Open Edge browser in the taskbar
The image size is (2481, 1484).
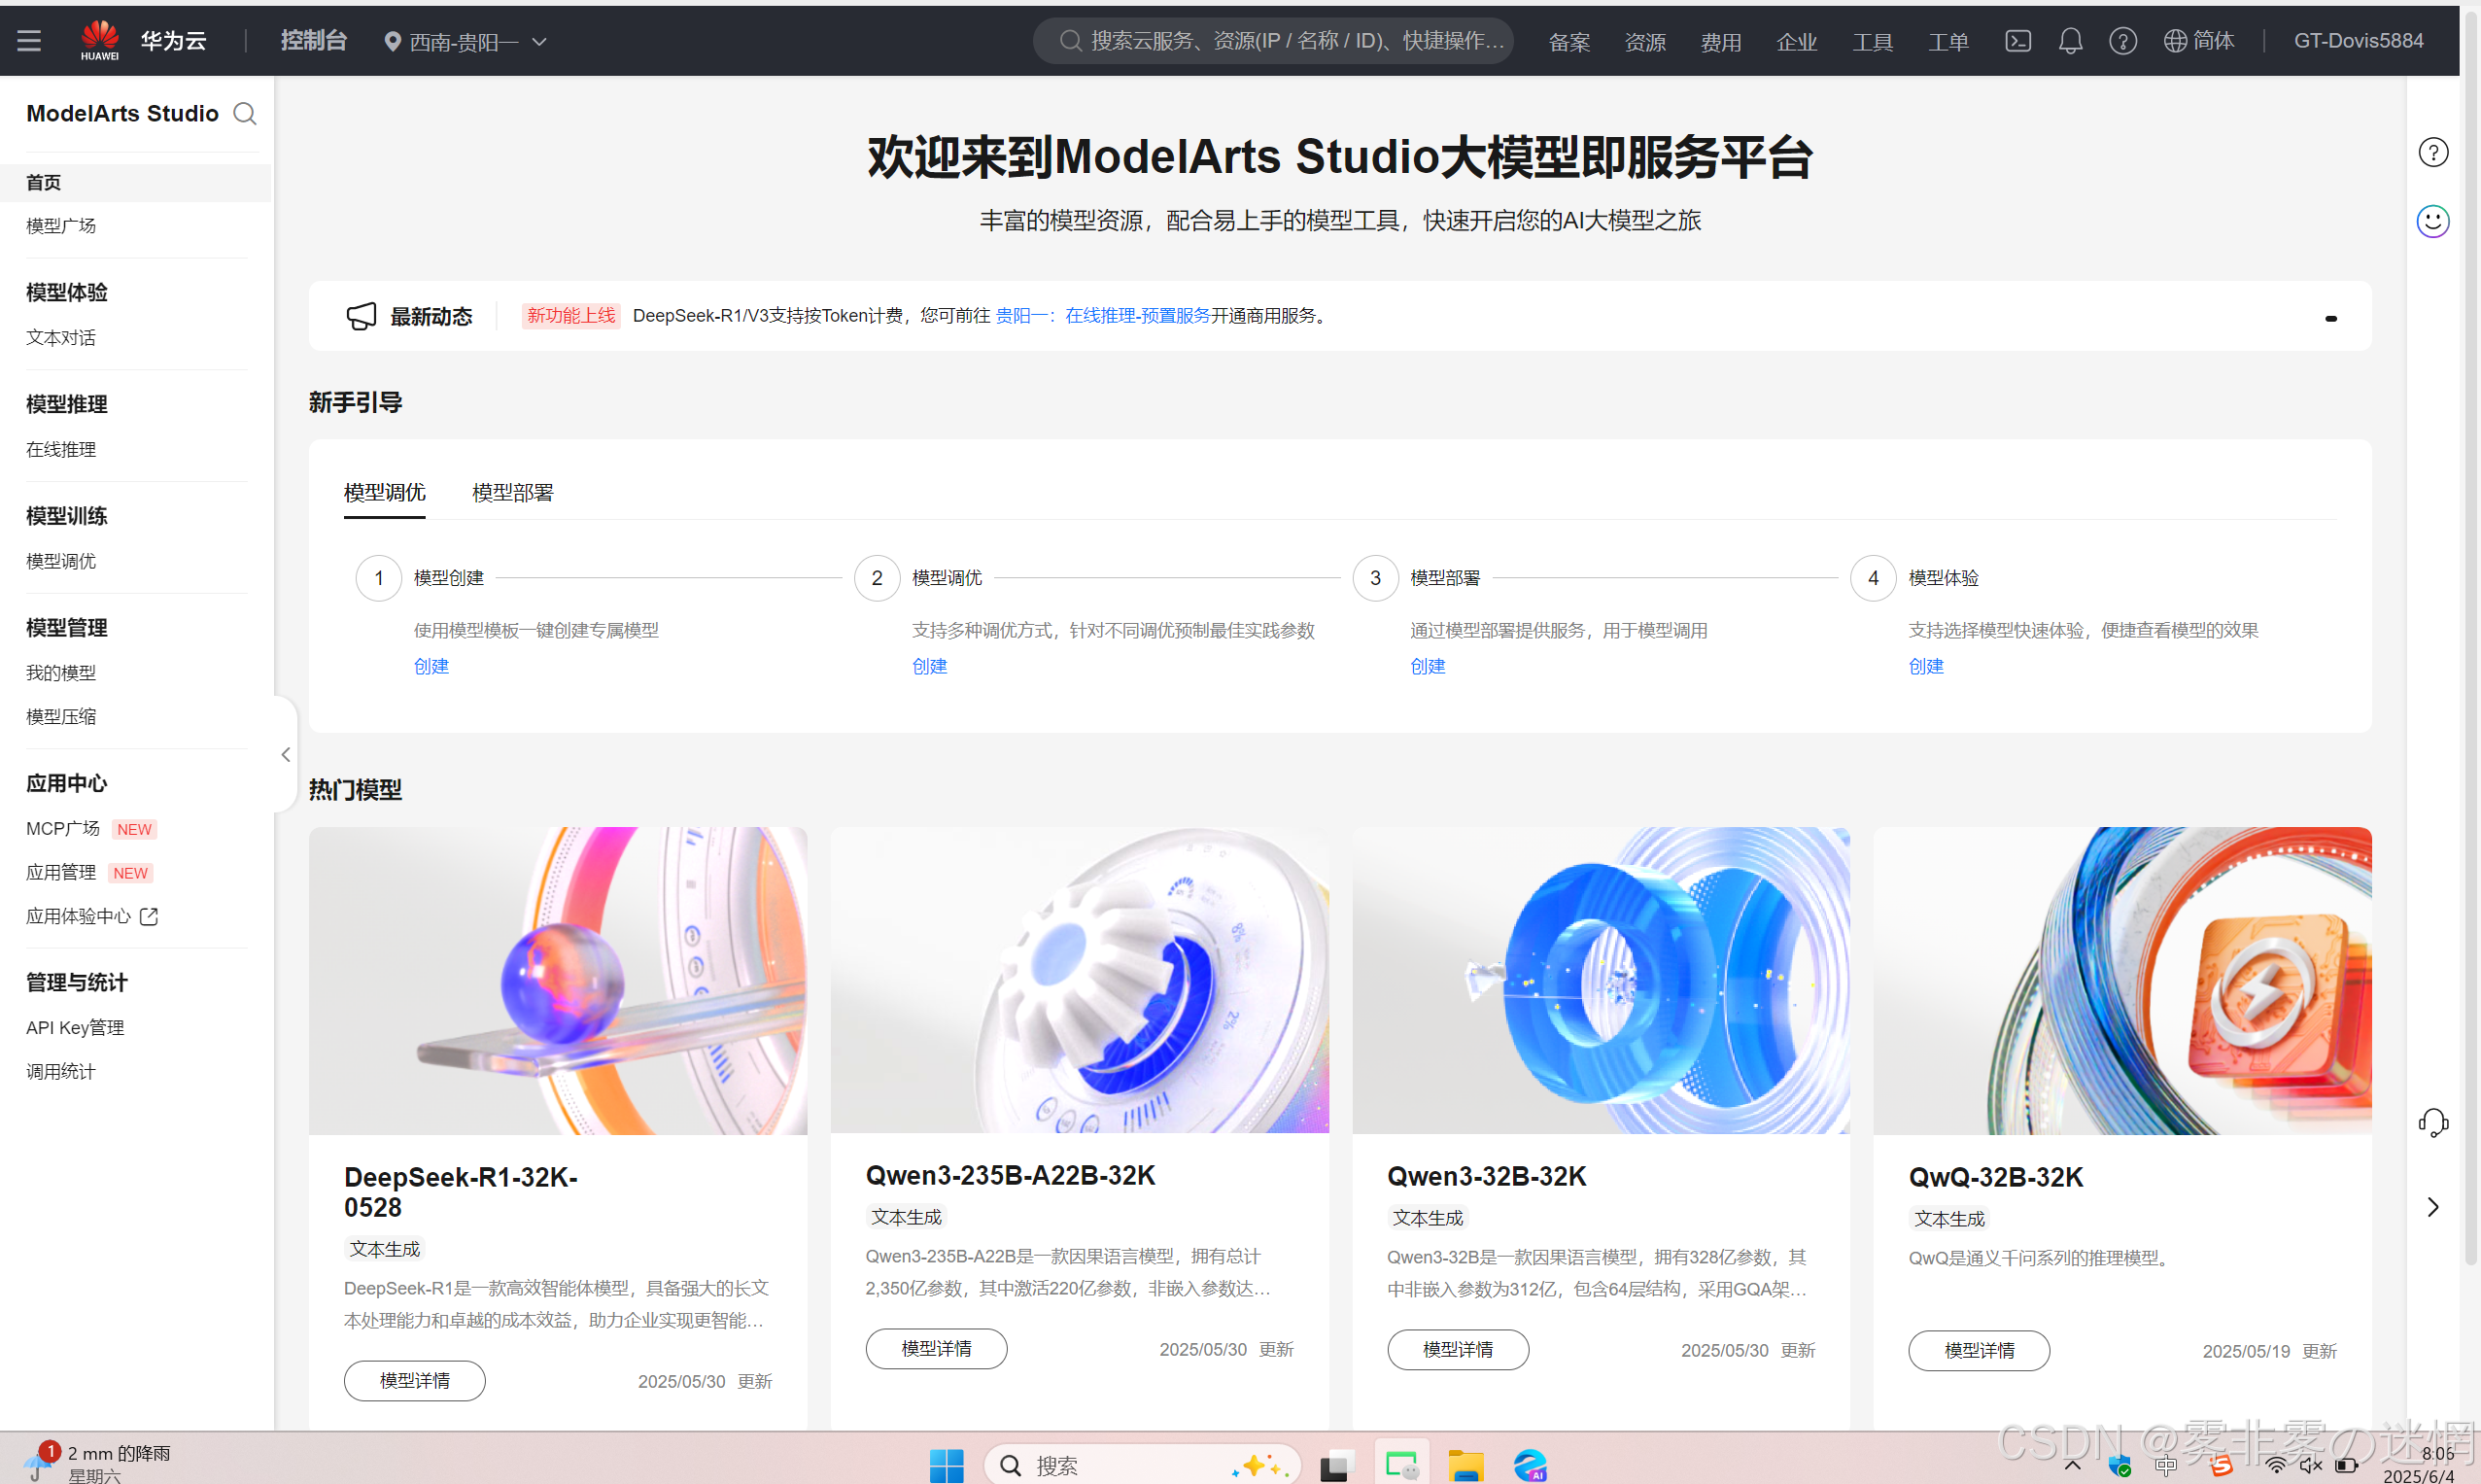(1530, 1466)
